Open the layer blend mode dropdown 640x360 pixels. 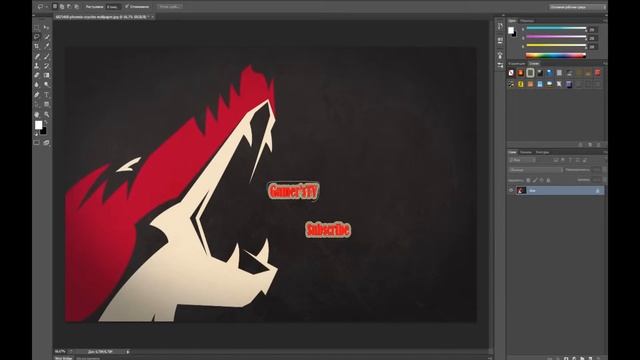tap(536, 170)
